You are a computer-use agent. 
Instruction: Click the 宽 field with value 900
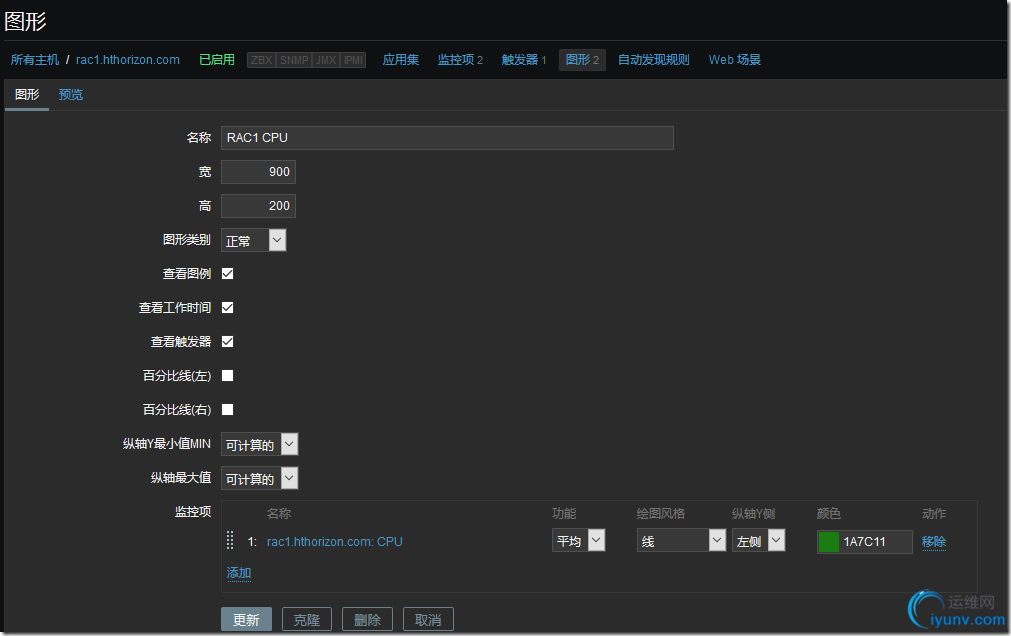[x=259, y=172]
